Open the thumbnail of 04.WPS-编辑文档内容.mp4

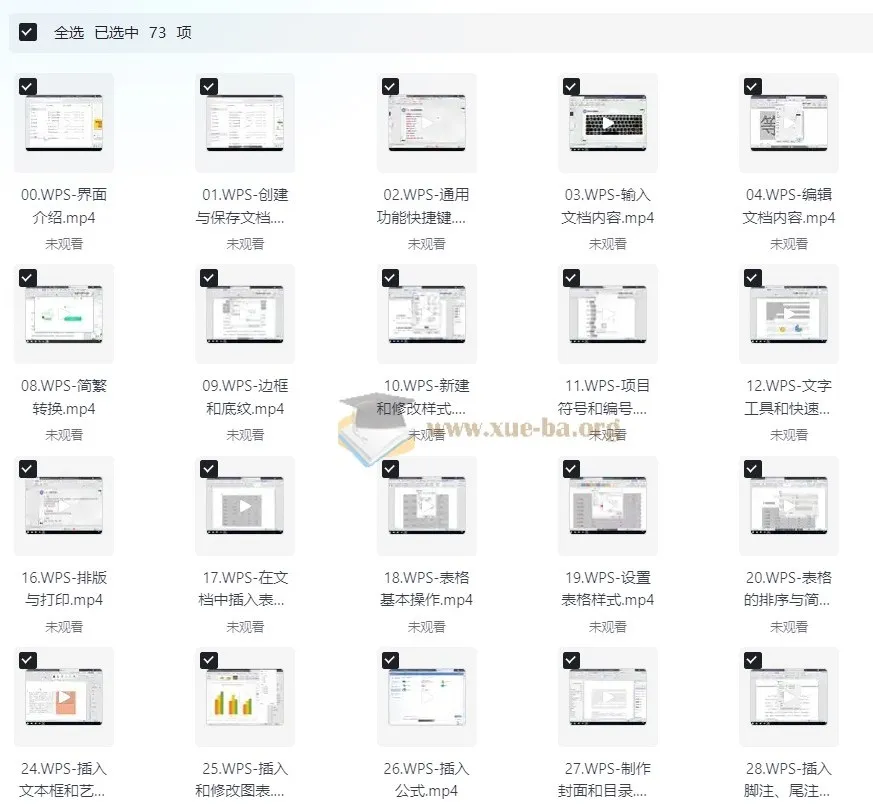pyautogui.click(x=789, y=122)
